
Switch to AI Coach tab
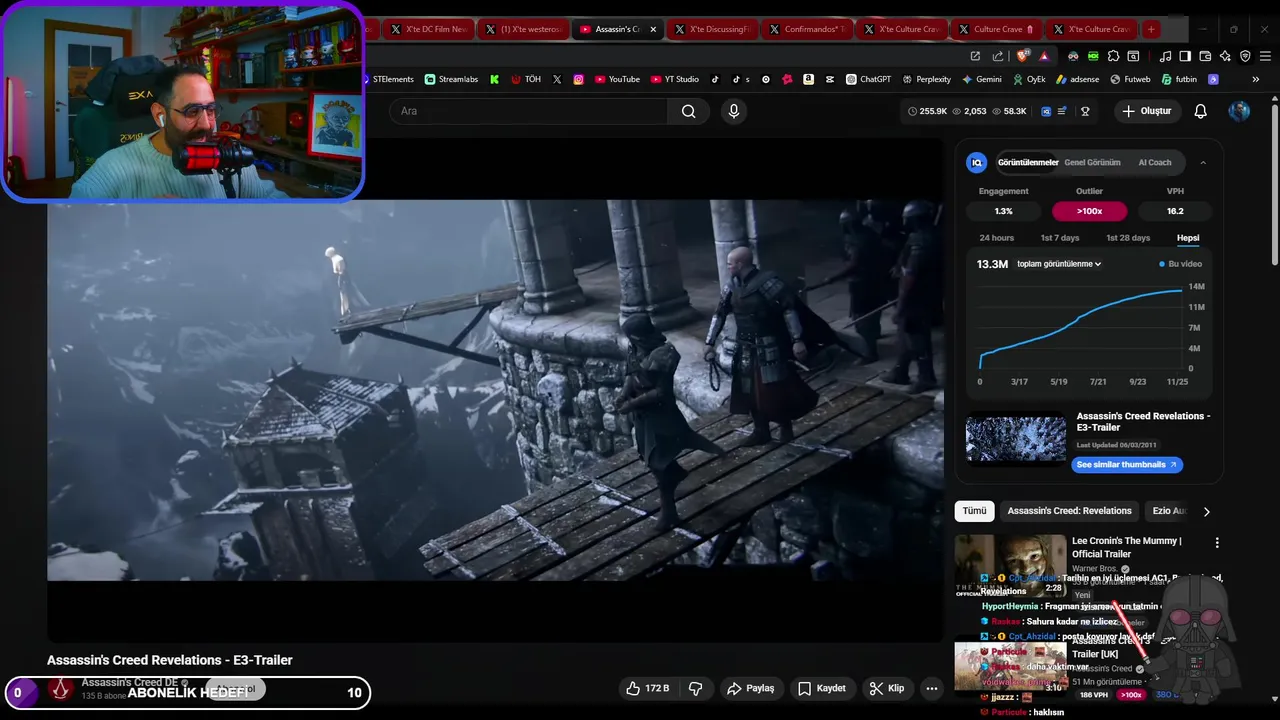[1155, 162]
